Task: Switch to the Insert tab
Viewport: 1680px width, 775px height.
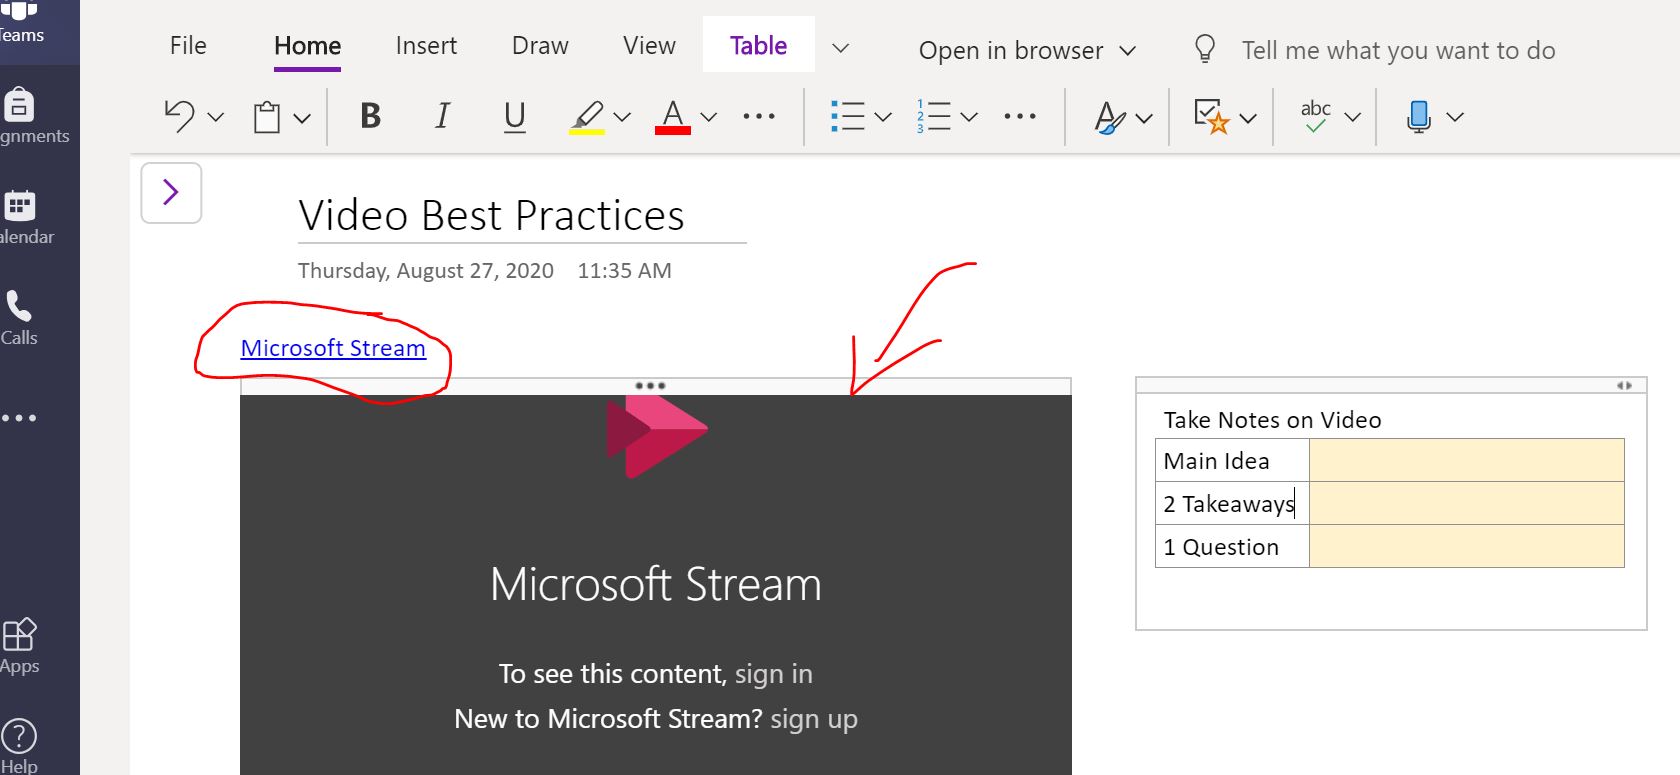Action: click(426, 45)
